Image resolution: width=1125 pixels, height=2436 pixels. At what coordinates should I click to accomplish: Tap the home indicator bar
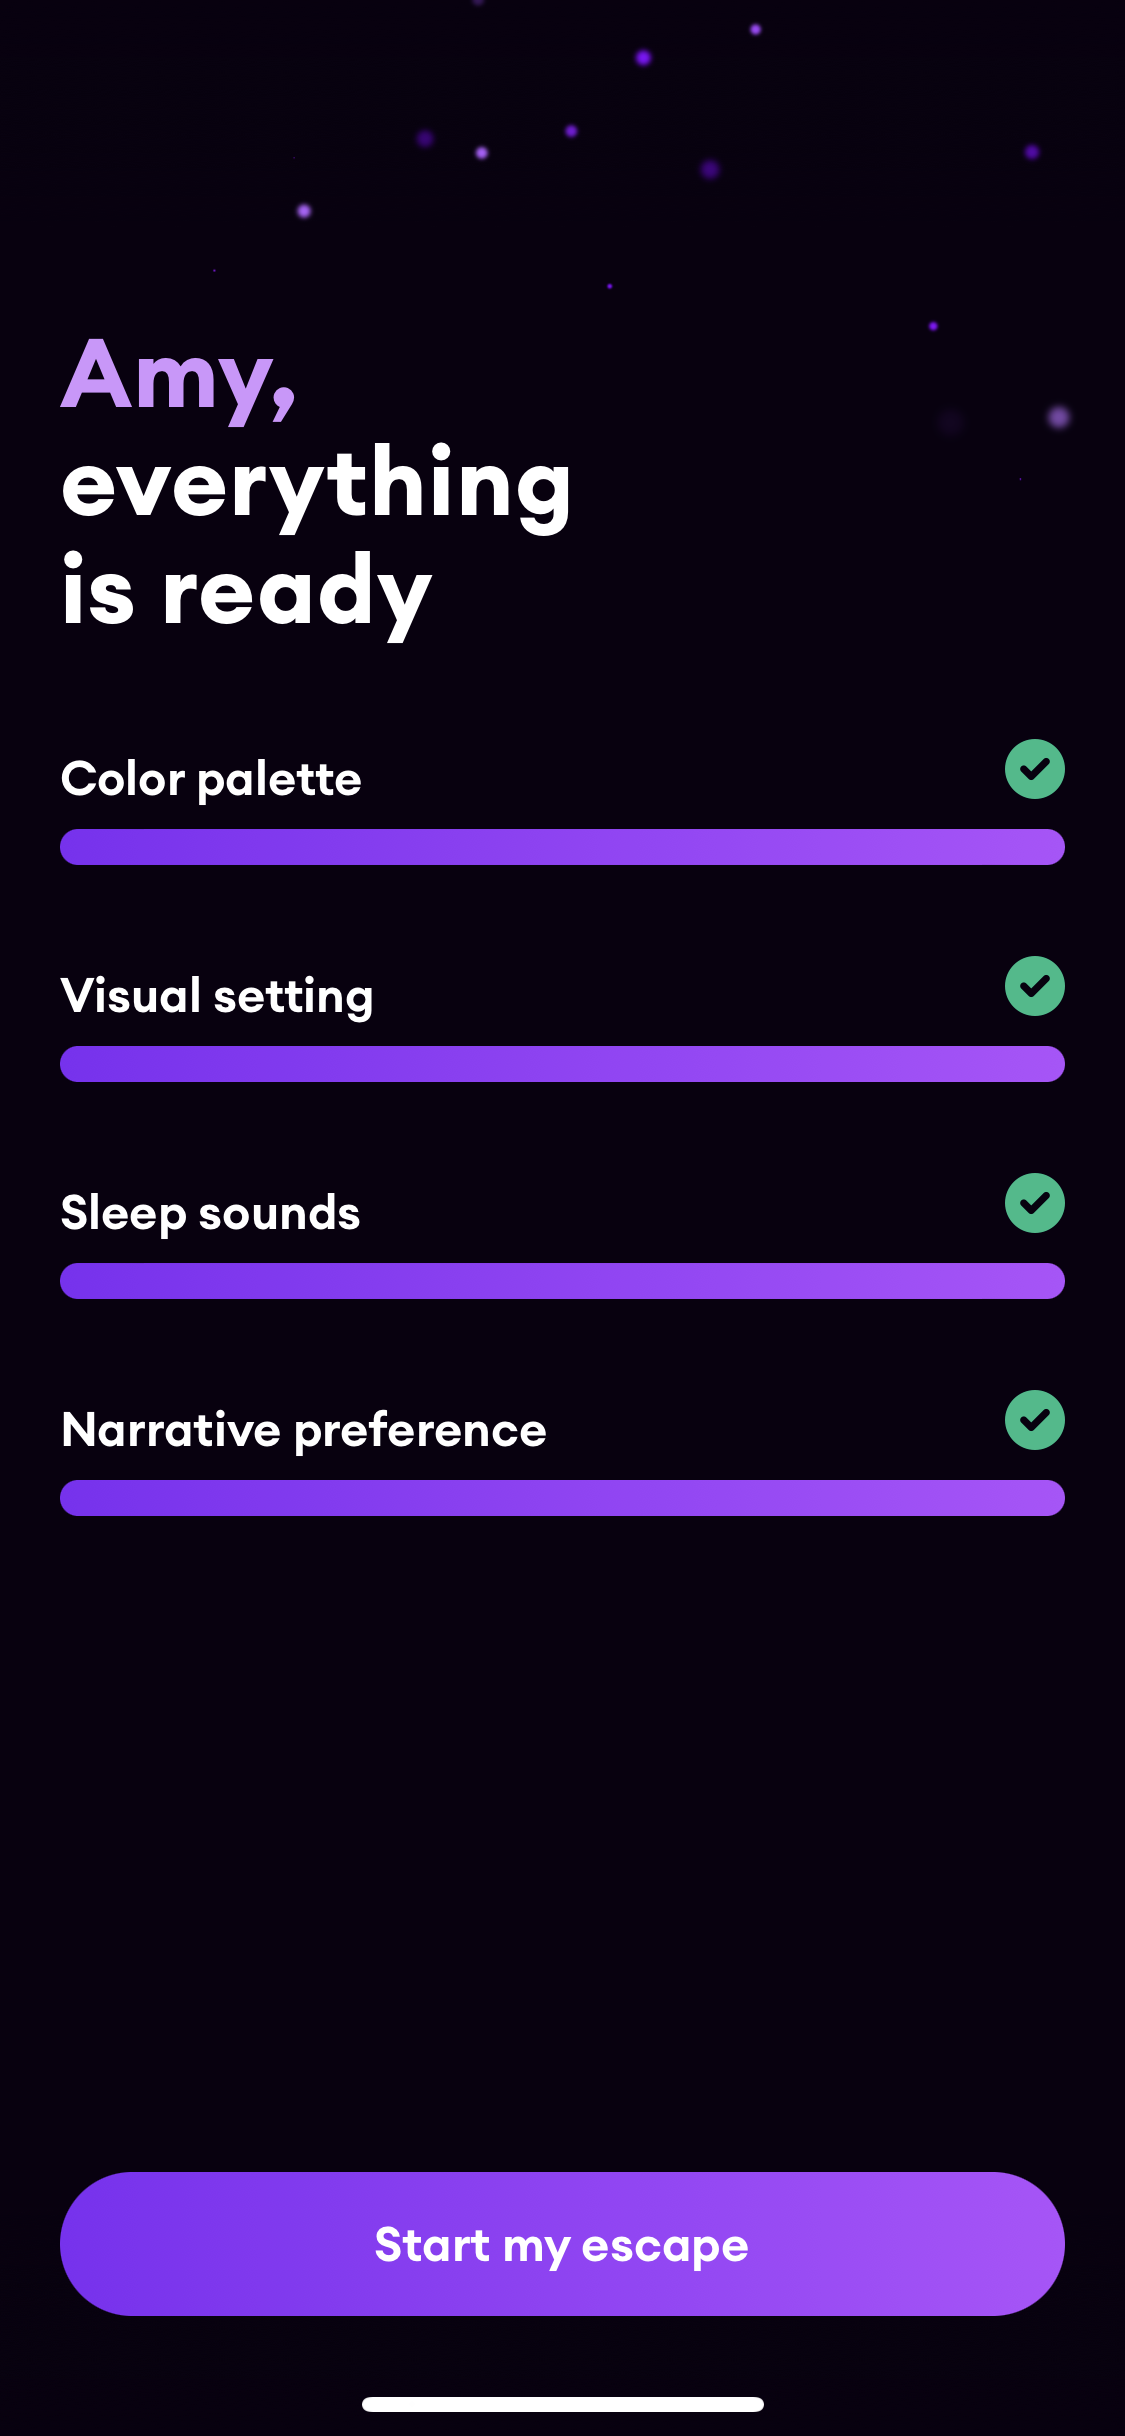[562, 2404]
